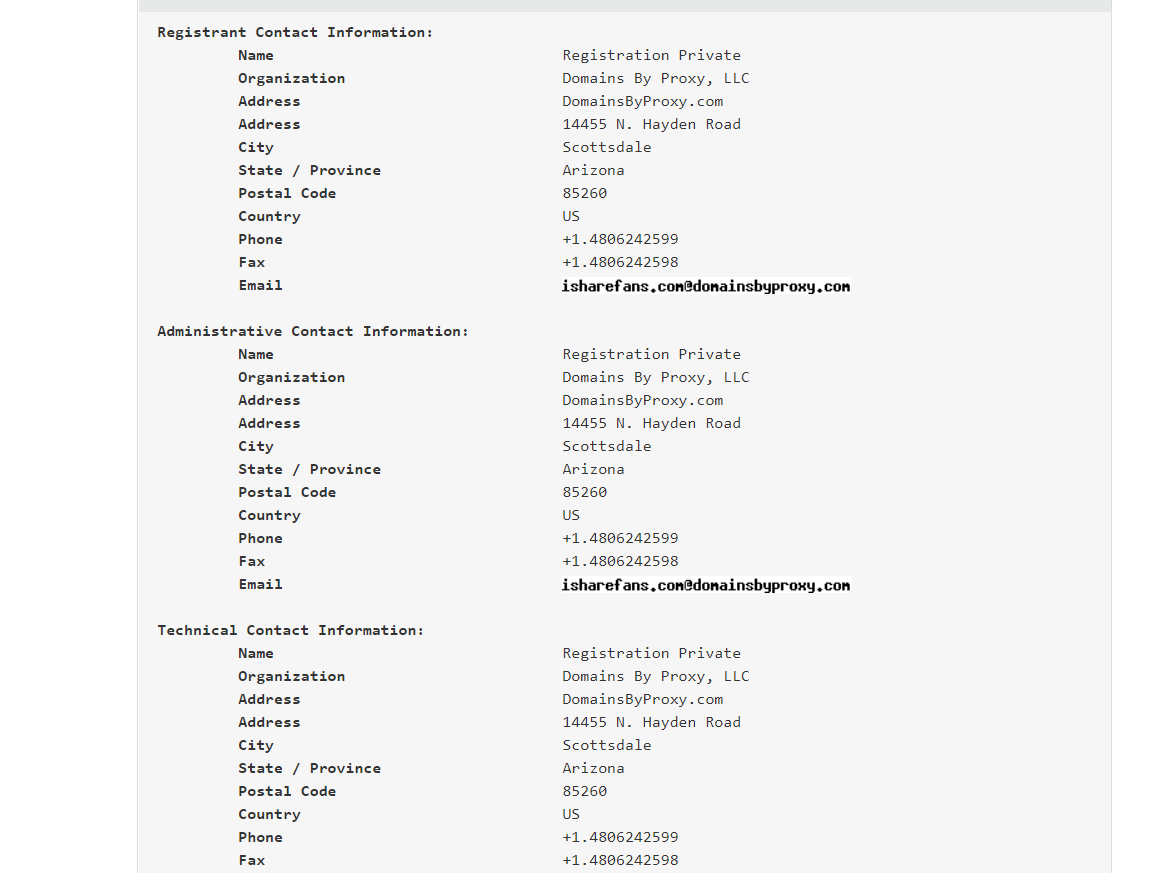Click the Administrative contact phone number
This screenshot has width=1166, height=873.
point(620,538)
